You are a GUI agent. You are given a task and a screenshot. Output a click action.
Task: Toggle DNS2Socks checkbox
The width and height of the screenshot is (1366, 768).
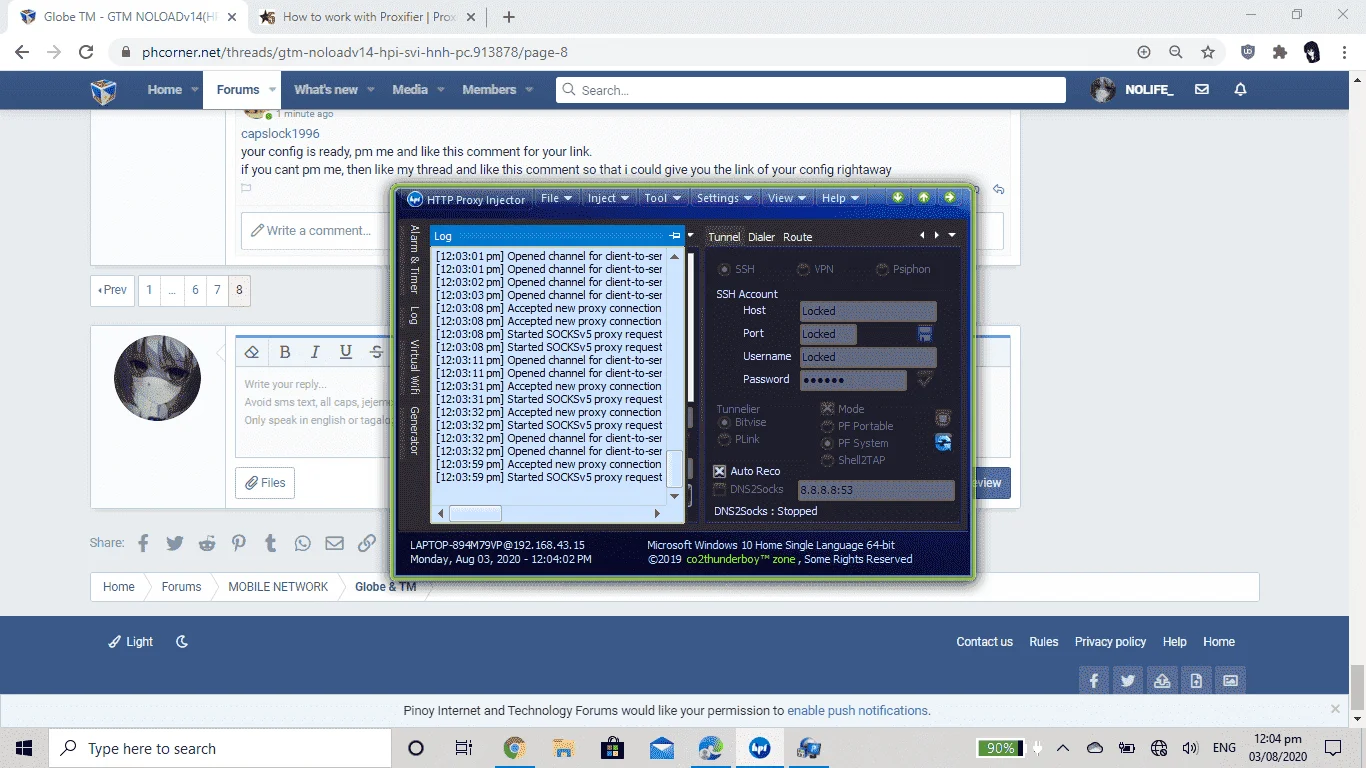719,489
